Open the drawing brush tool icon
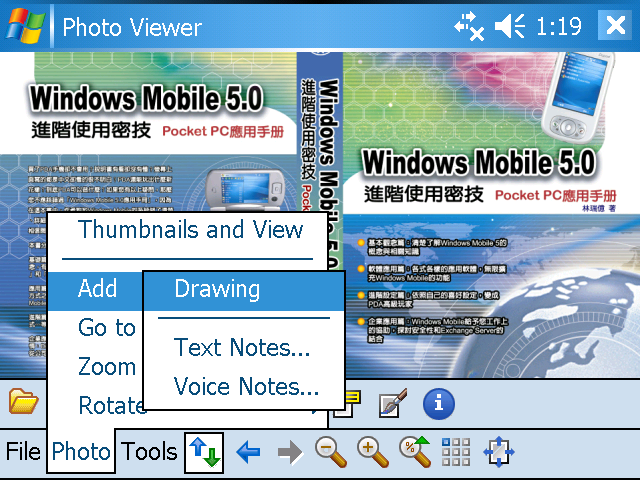 coord(393,403)
